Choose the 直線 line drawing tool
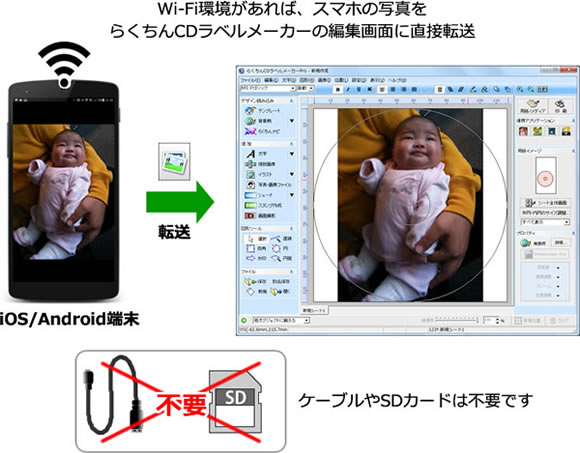The width and height of the screenshot is (580, 453). pyautogui.click(x=281, y=239)
